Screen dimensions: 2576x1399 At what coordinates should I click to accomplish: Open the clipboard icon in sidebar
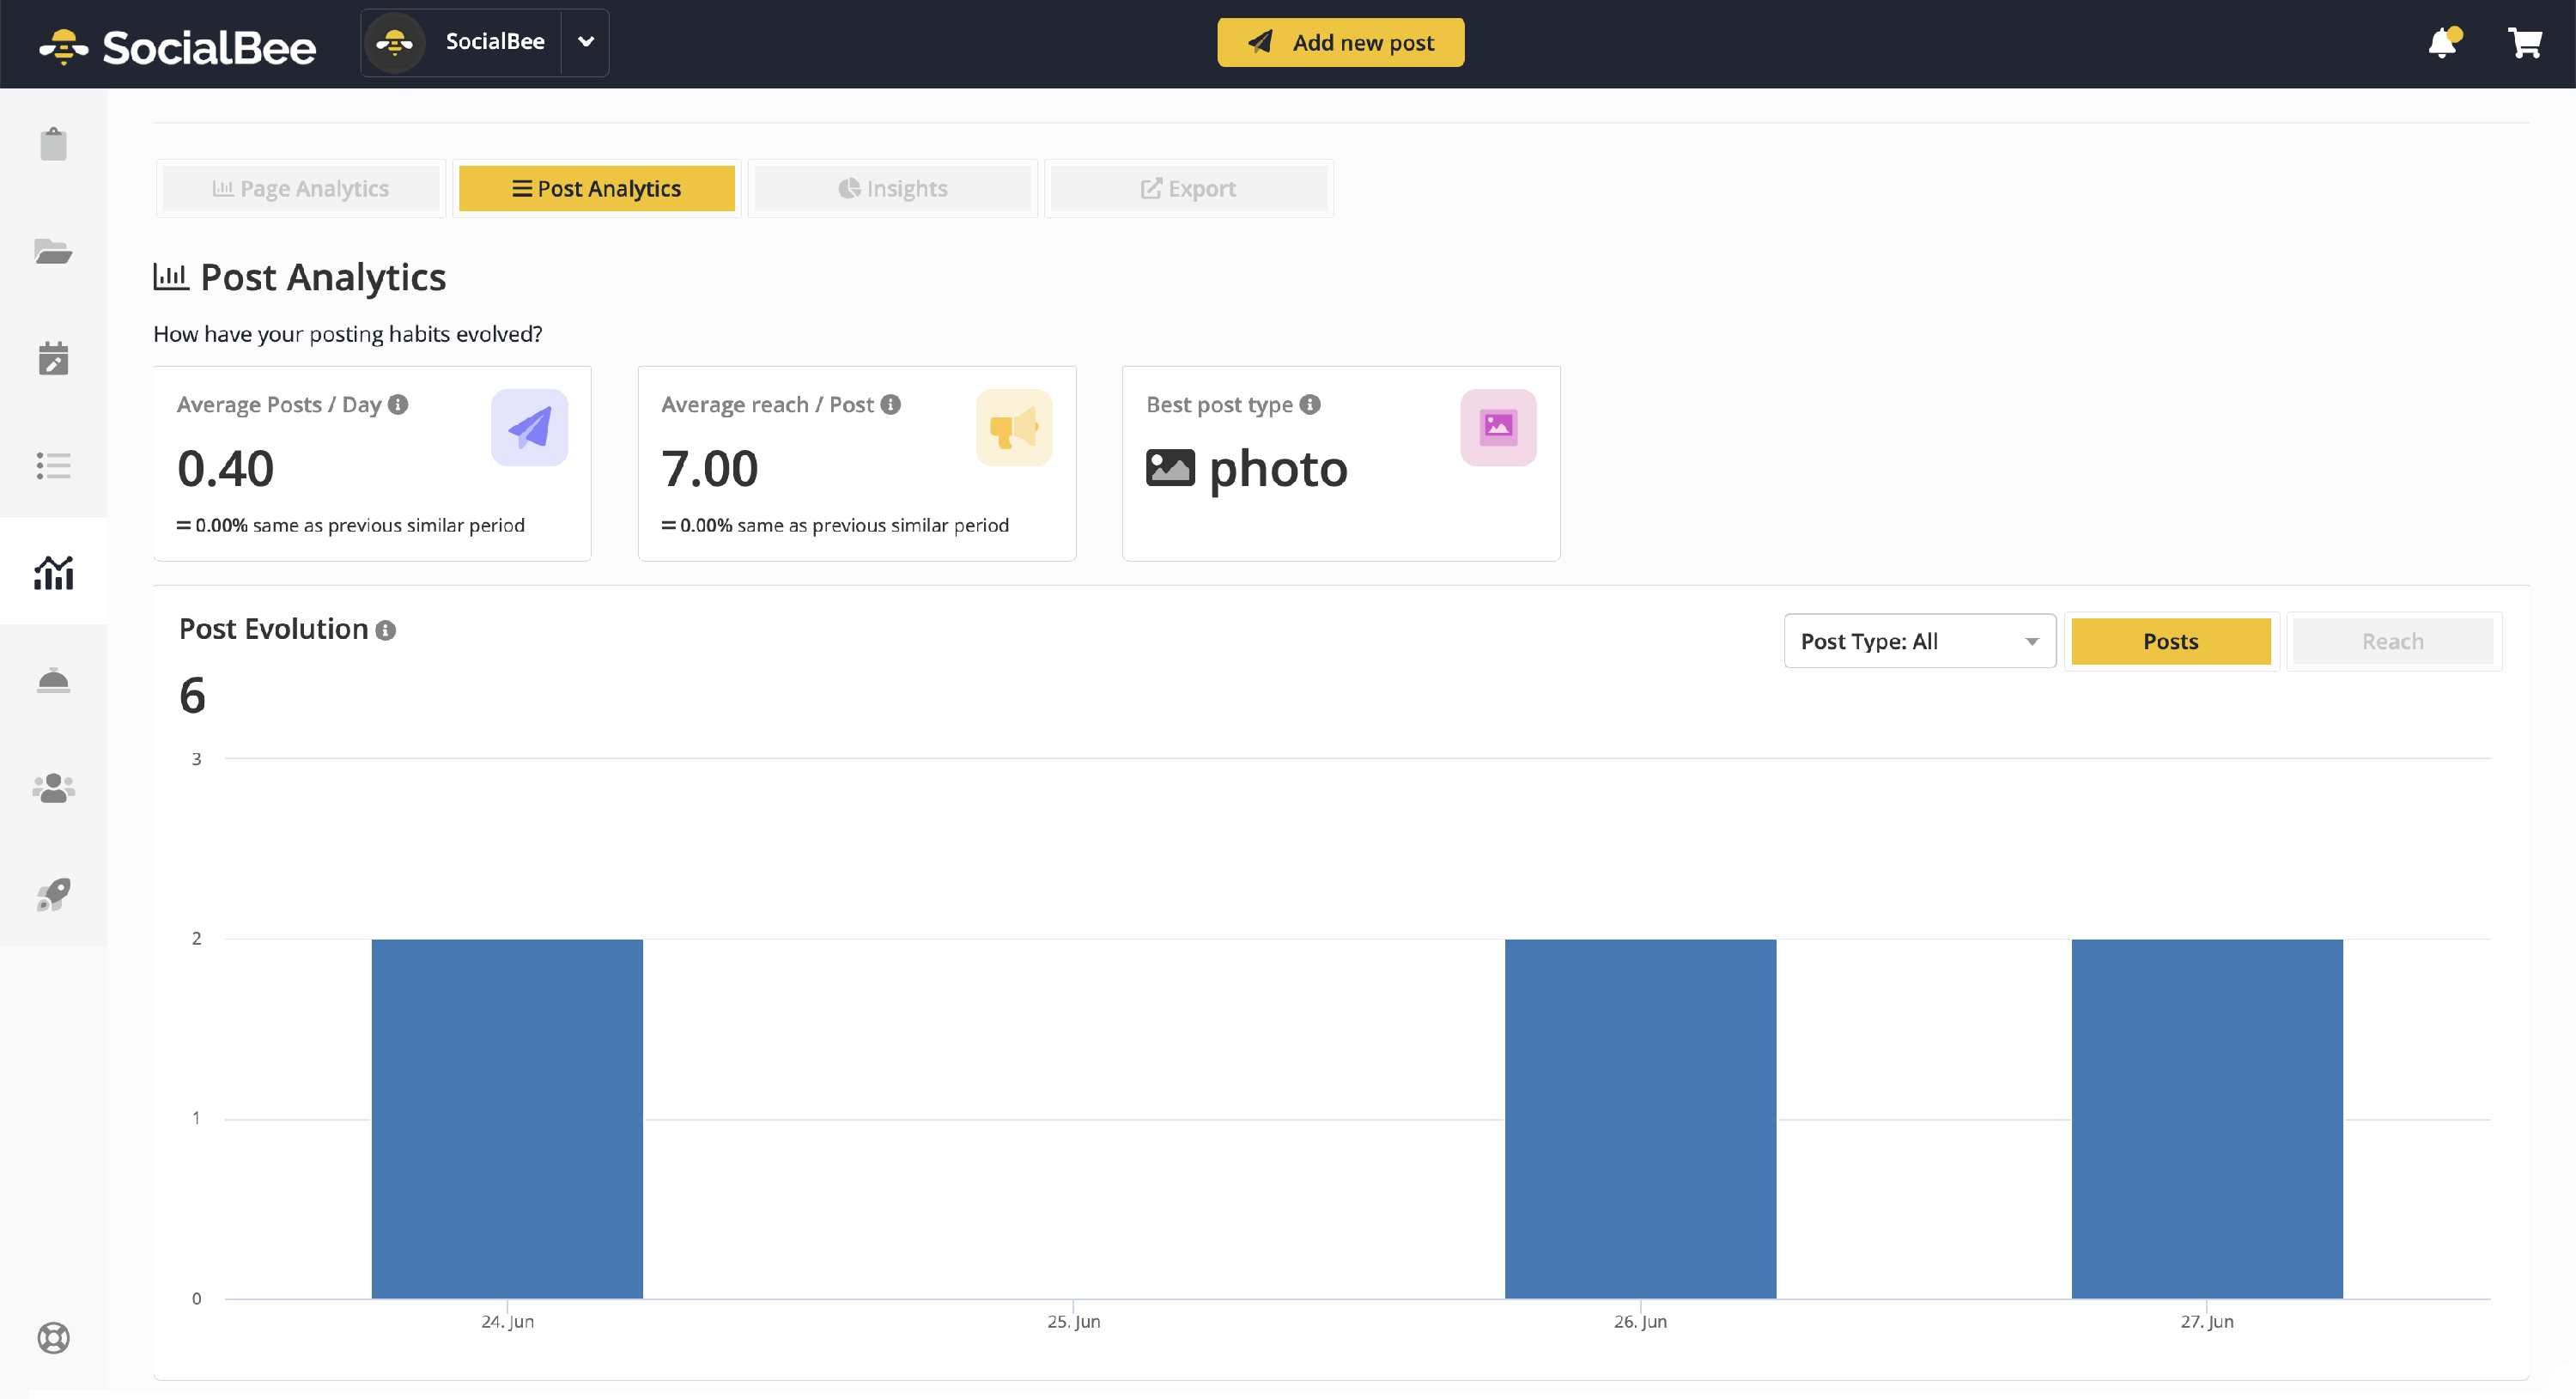53,144
